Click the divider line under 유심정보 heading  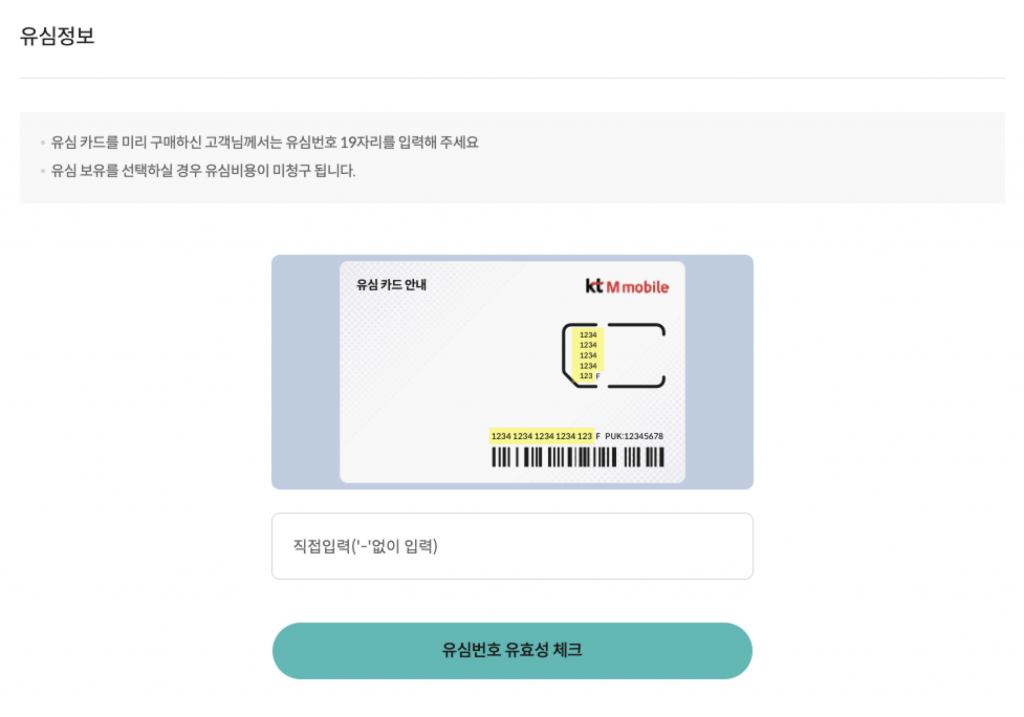[512, 78]
